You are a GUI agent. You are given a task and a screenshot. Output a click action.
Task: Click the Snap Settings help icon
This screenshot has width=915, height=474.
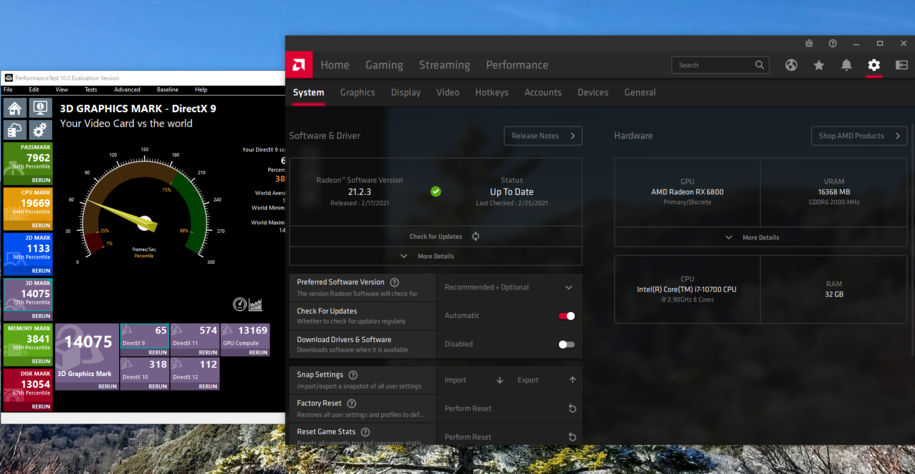click(x=353, y=375)
